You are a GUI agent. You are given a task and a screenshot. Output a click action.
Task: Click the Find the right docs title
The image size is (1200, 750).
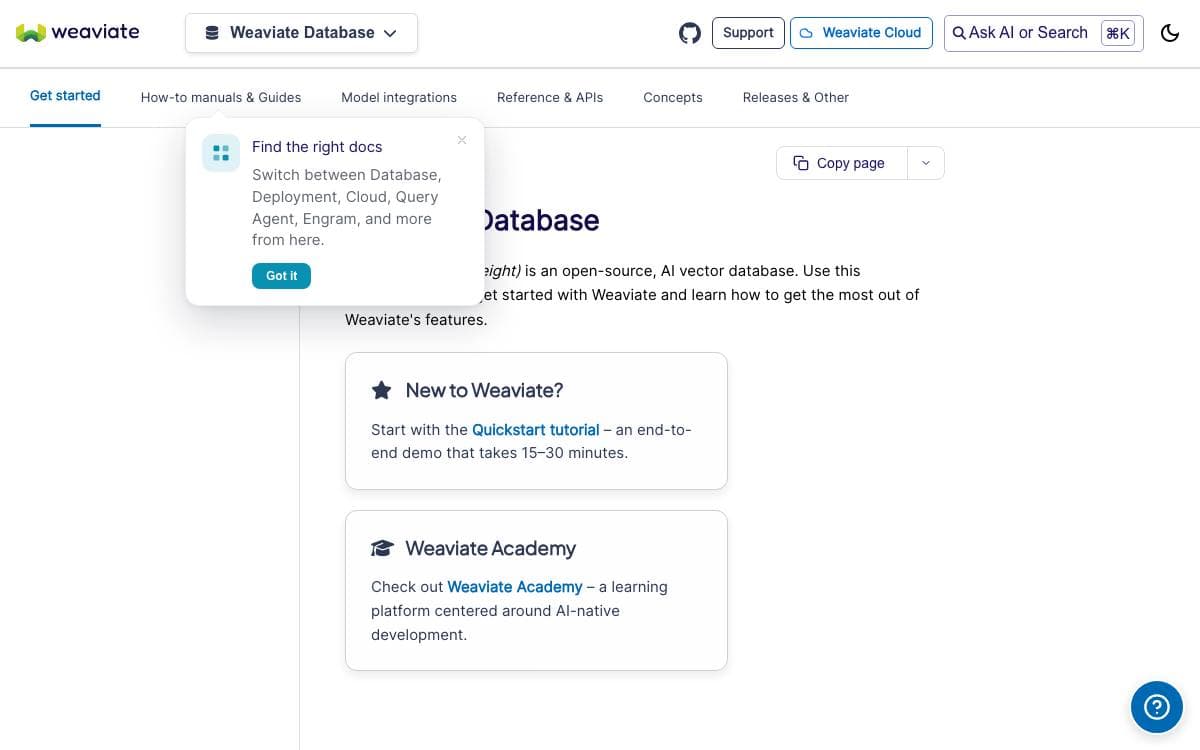pos(317,147)
